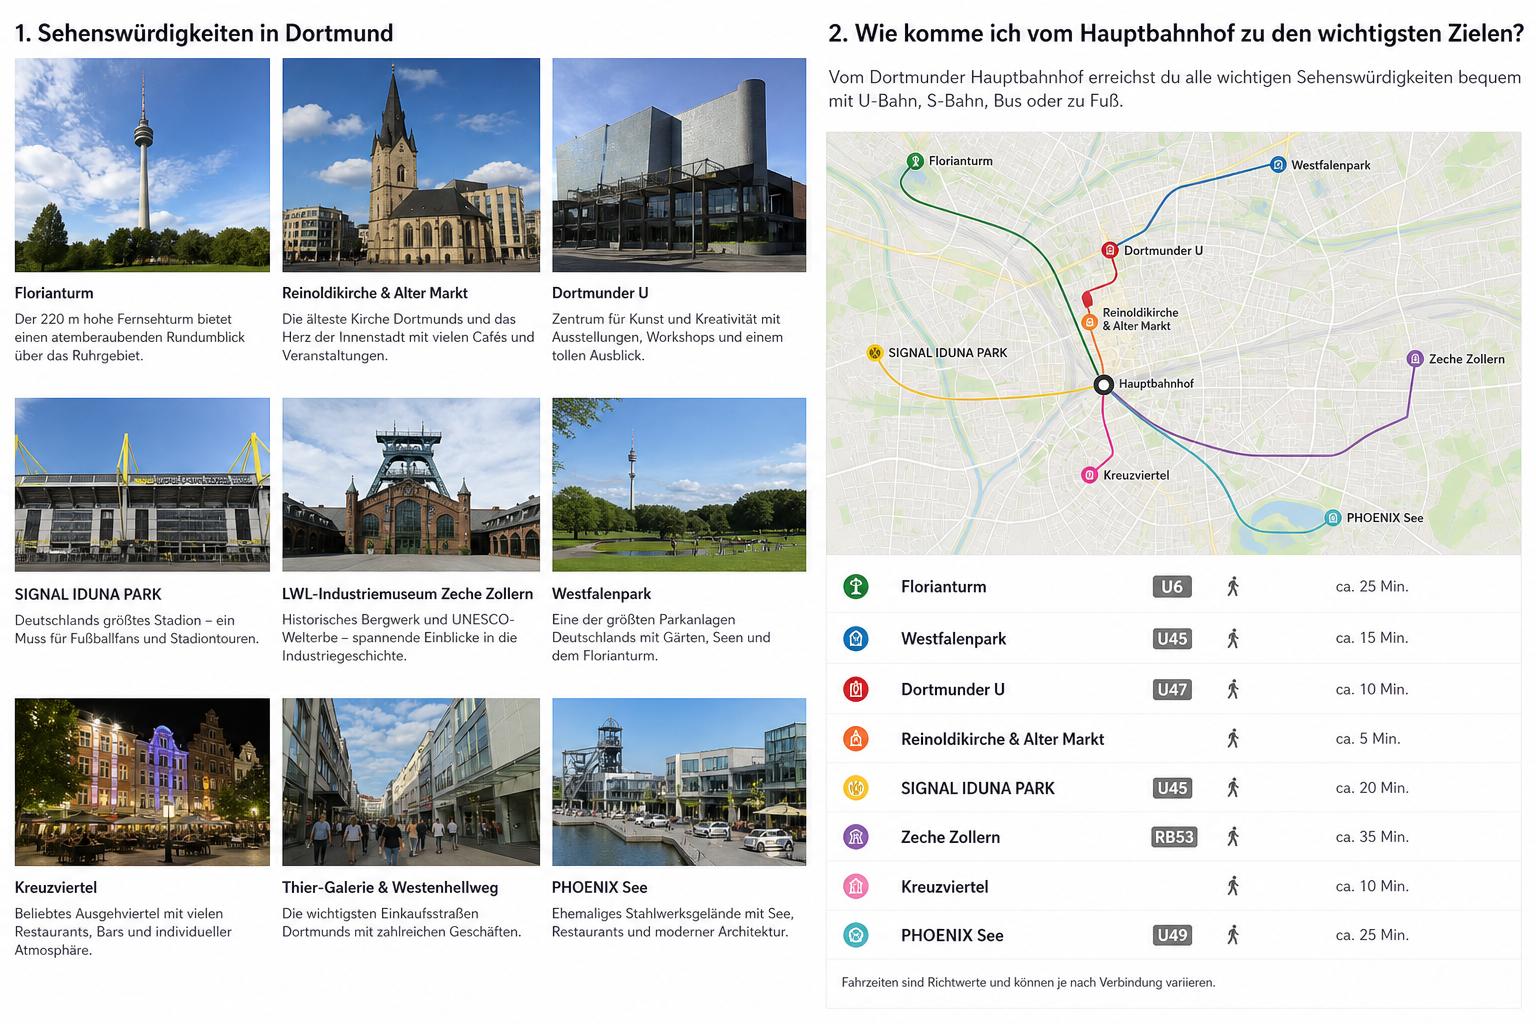Click the yellow SIGNAL IDUNA PARK list icon
1536x1024 pixels.
click(x=856, y=788)
